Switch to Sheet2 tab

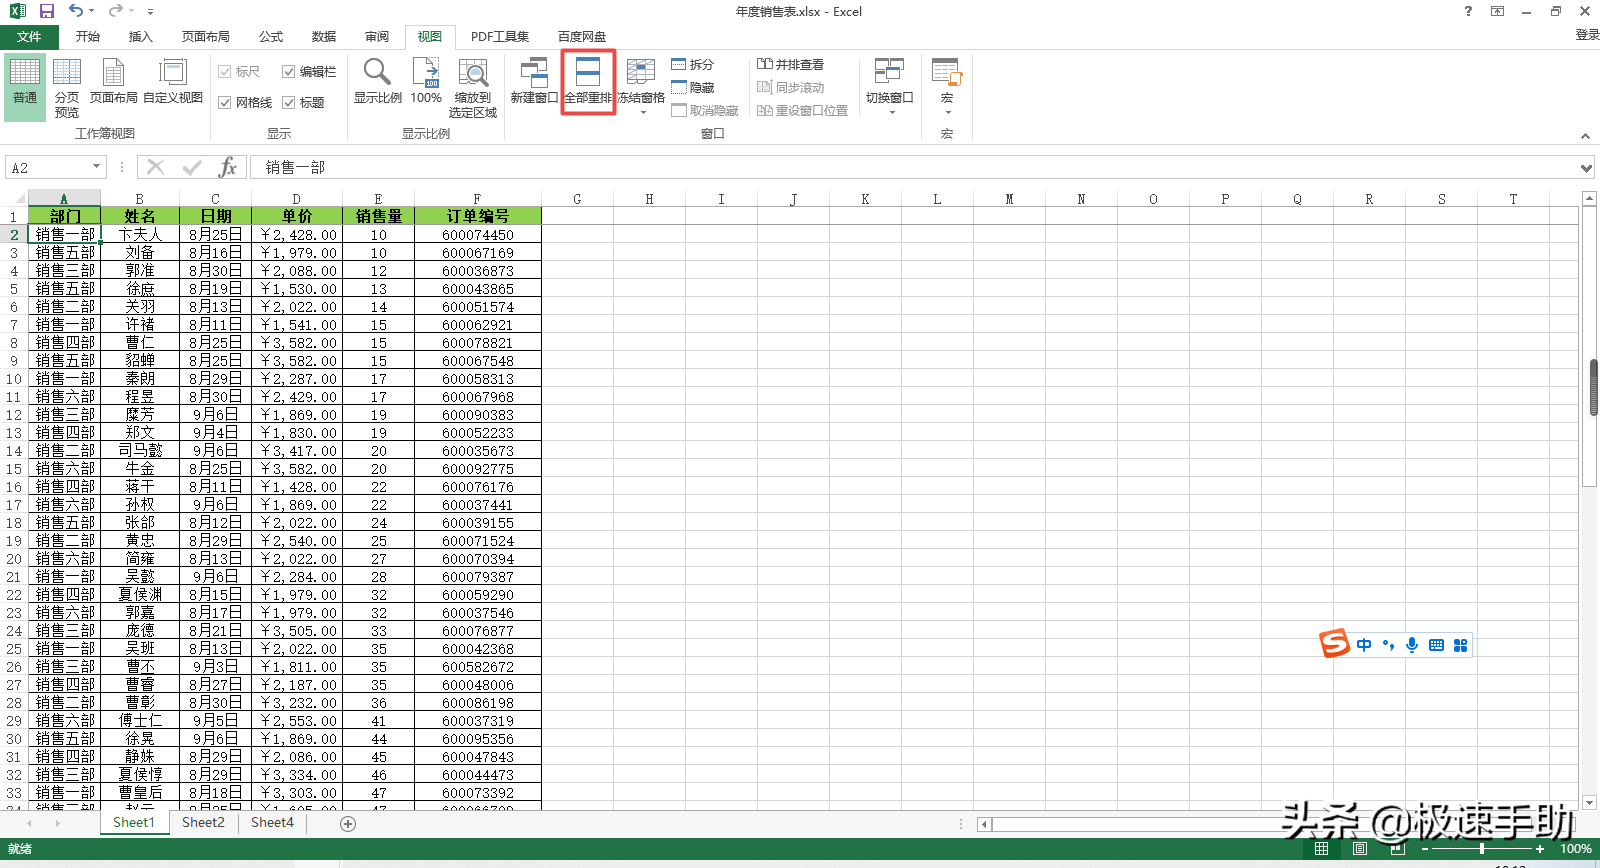pyautogui.click(x=203, y=822)
